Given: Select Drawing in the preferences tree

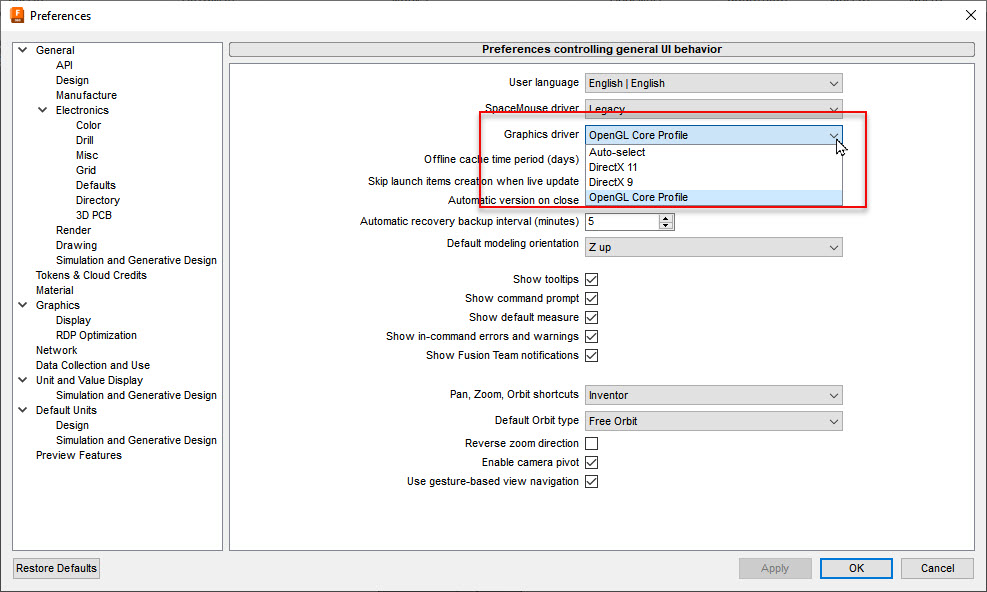Looking at the screenshot, I should click(76, 246).
